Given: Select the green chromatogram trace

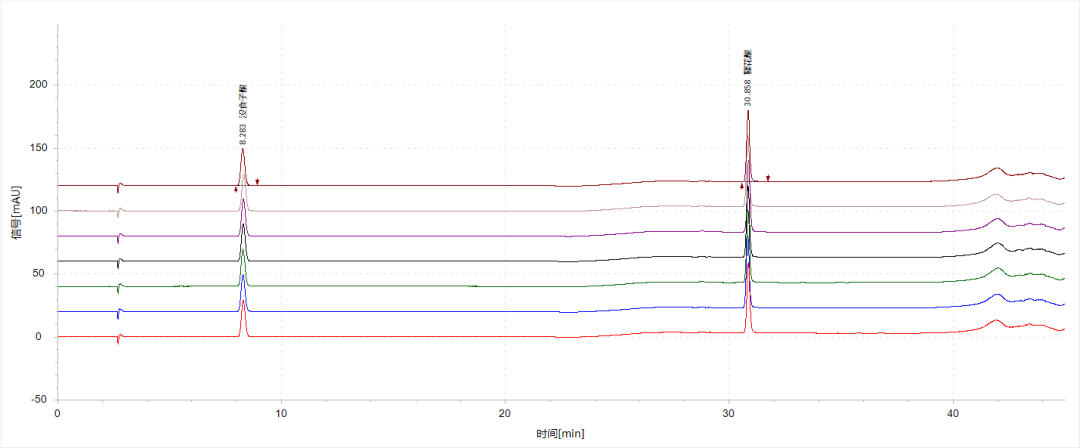Looking at the screenshot, I should [413, 286].
